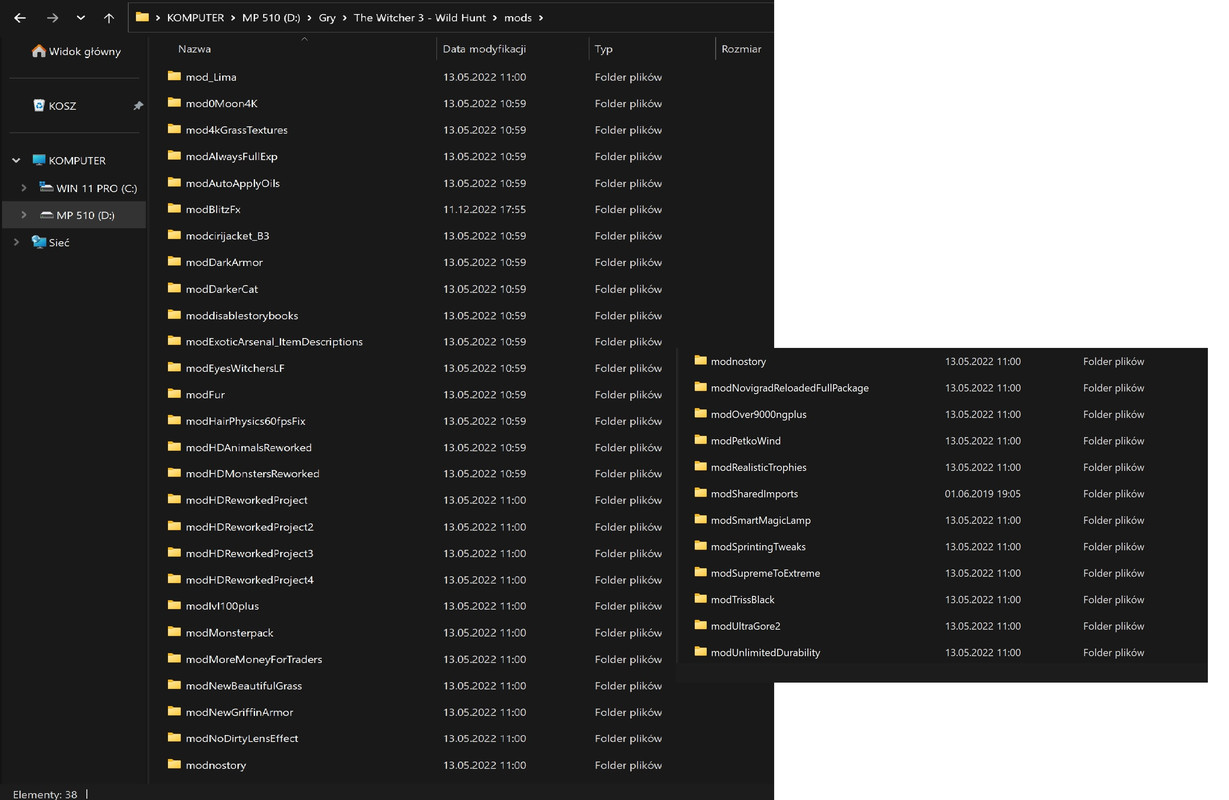Image resolution: width=1229 pixels, height=800 pixels.
Task: Select the modAutoApplyOils folder icon
Action: click(174, 182)
